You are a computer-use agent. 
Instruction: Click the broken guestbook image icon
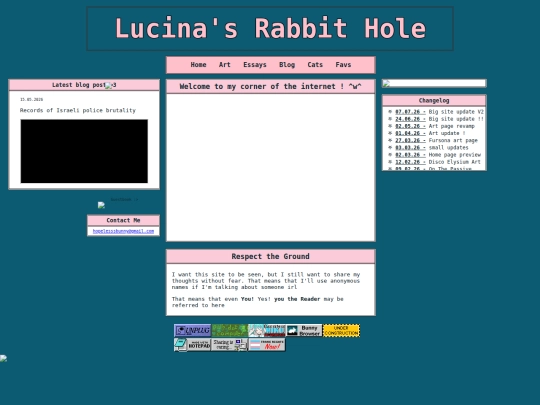(101, 205)
